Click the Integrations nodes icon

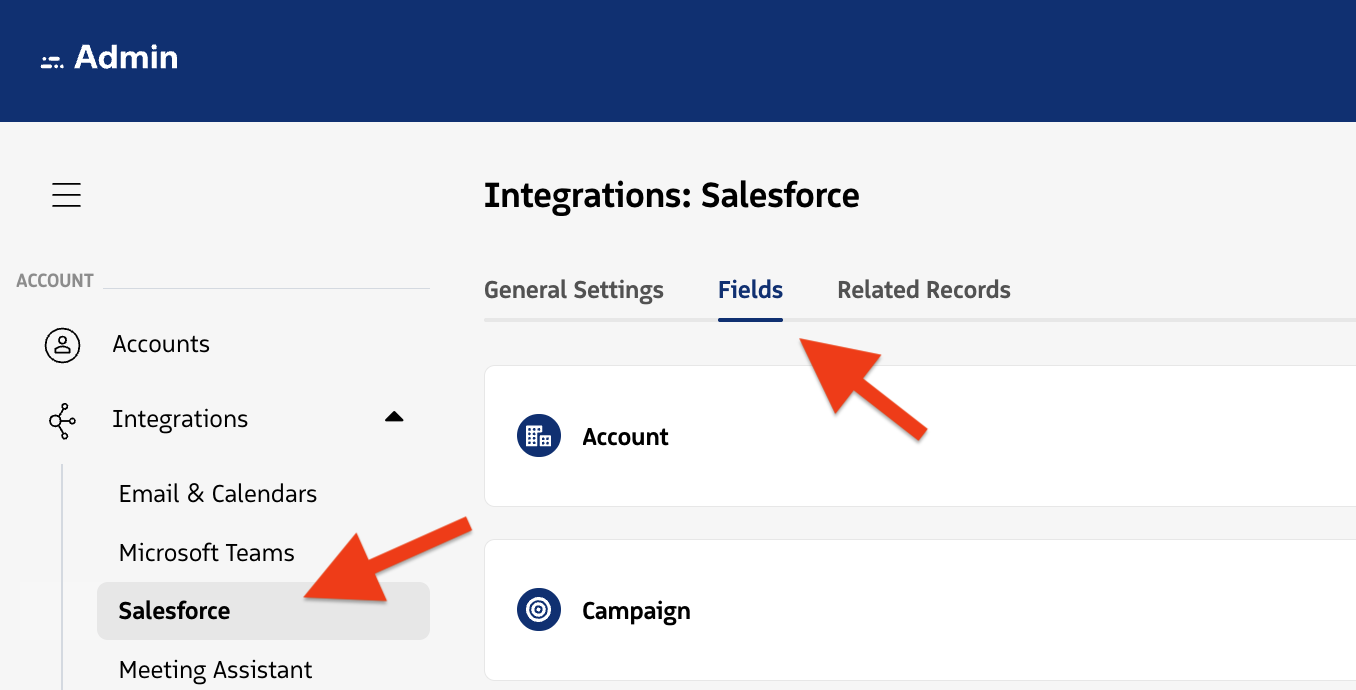coord(62,420)
